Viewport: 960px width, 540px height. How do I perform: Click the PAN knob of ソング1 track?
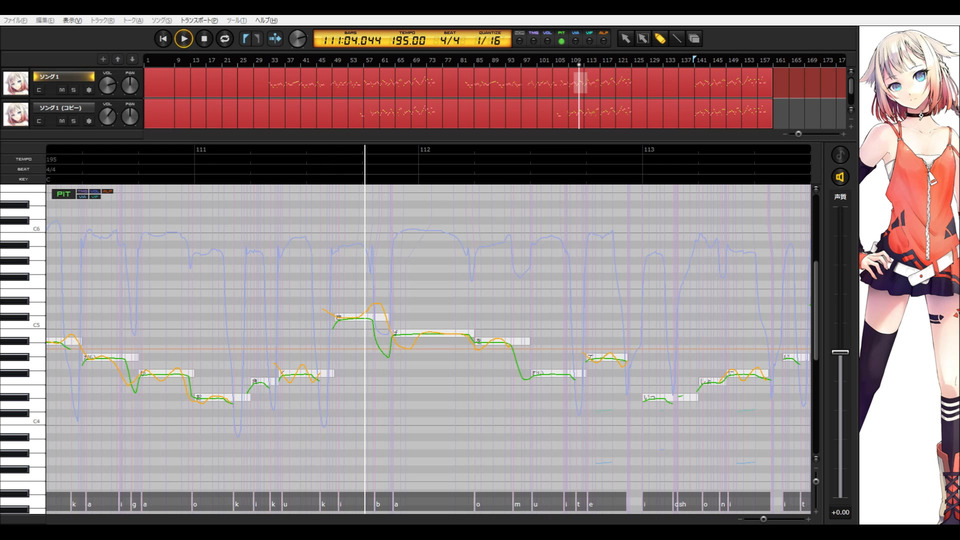(130, 85)
